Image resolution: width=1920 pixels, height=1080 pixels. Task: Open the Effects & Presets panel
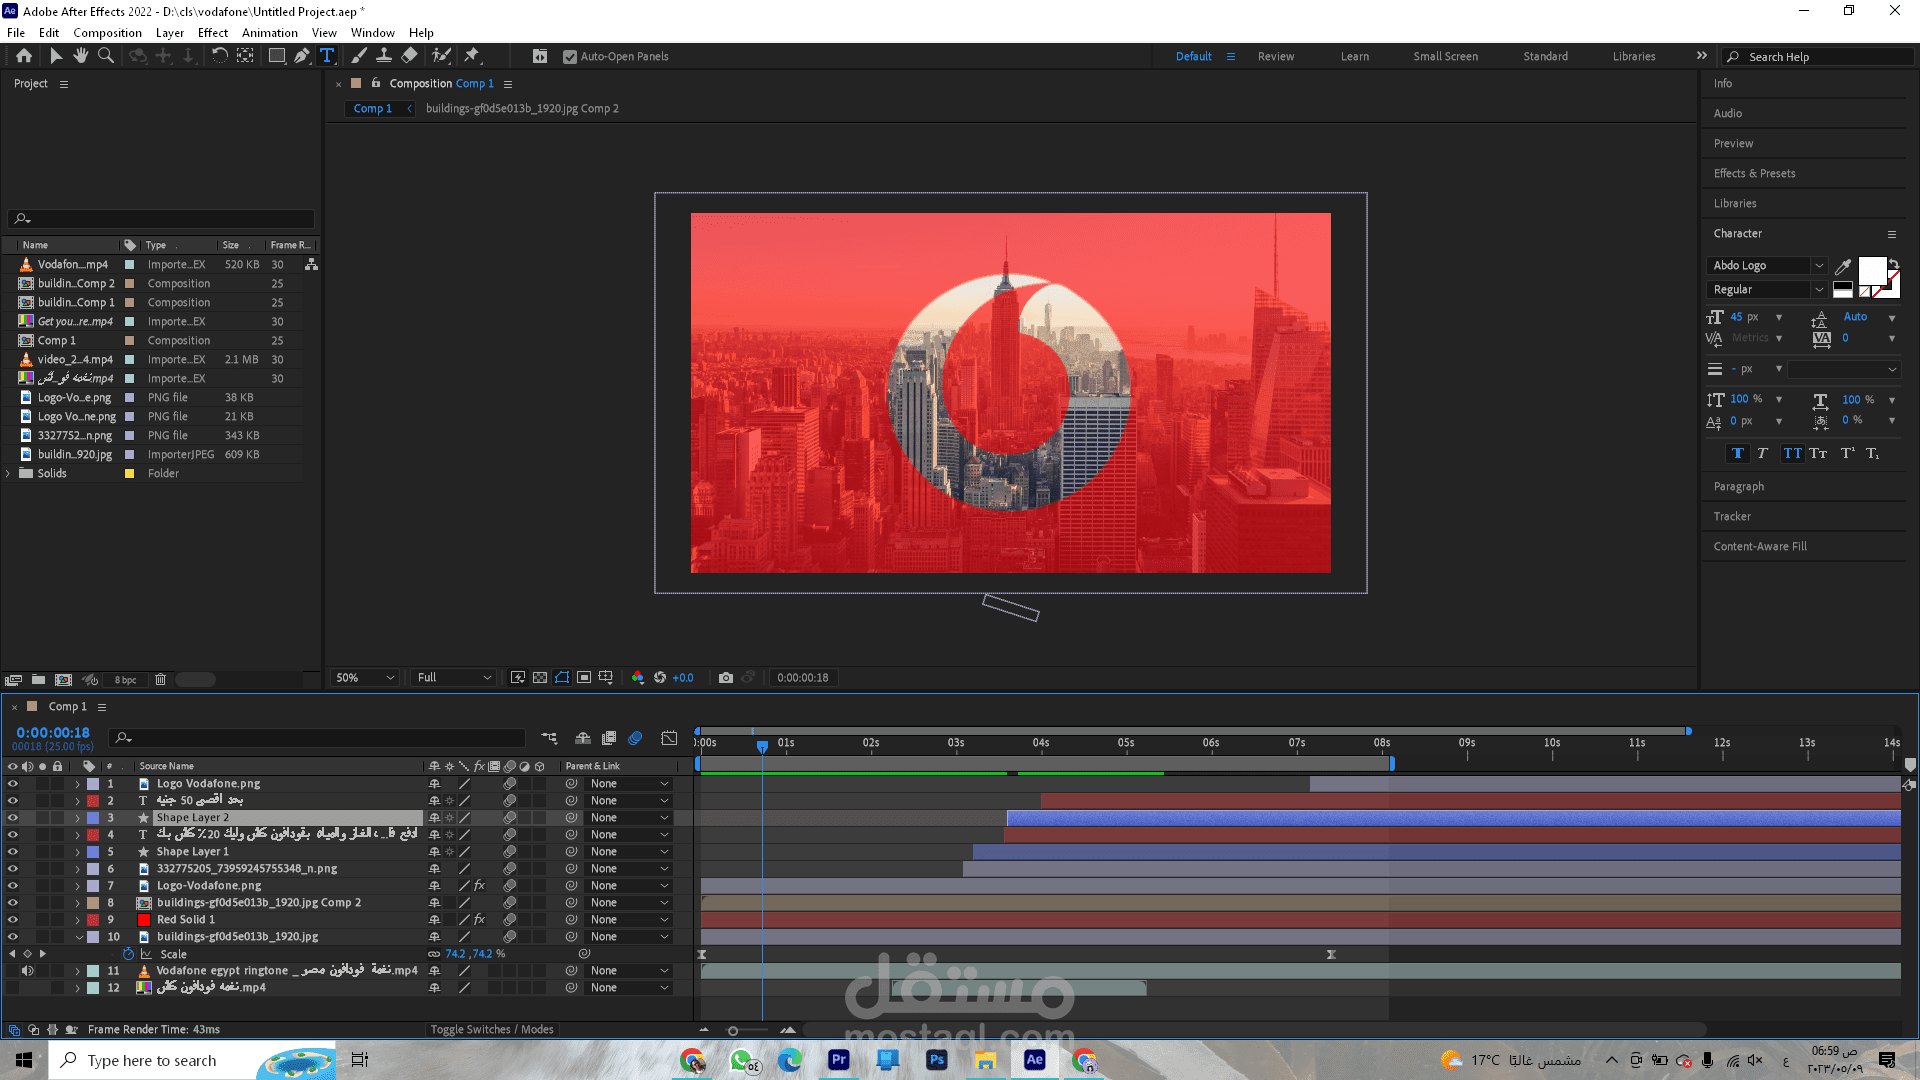point(1754,174)
